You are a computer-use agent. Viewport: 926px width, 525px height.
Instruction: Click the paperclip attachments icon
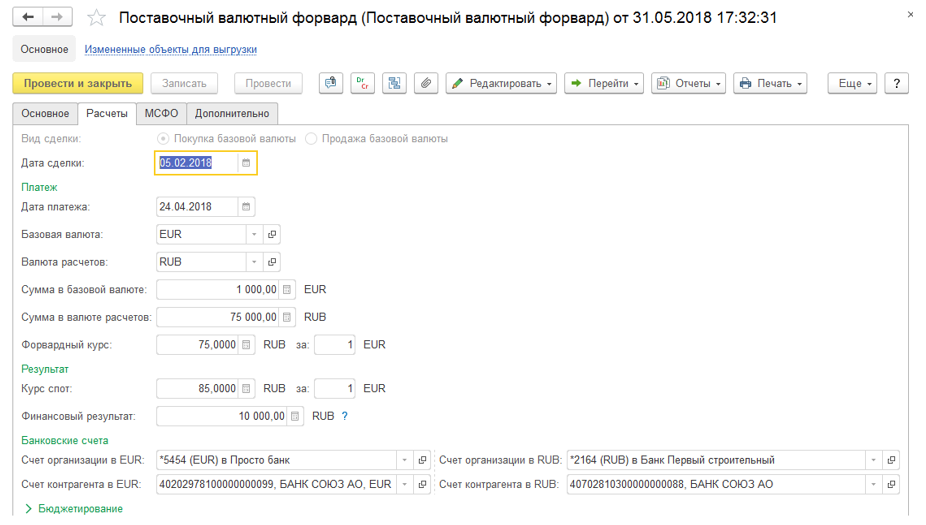coord(426,83)
